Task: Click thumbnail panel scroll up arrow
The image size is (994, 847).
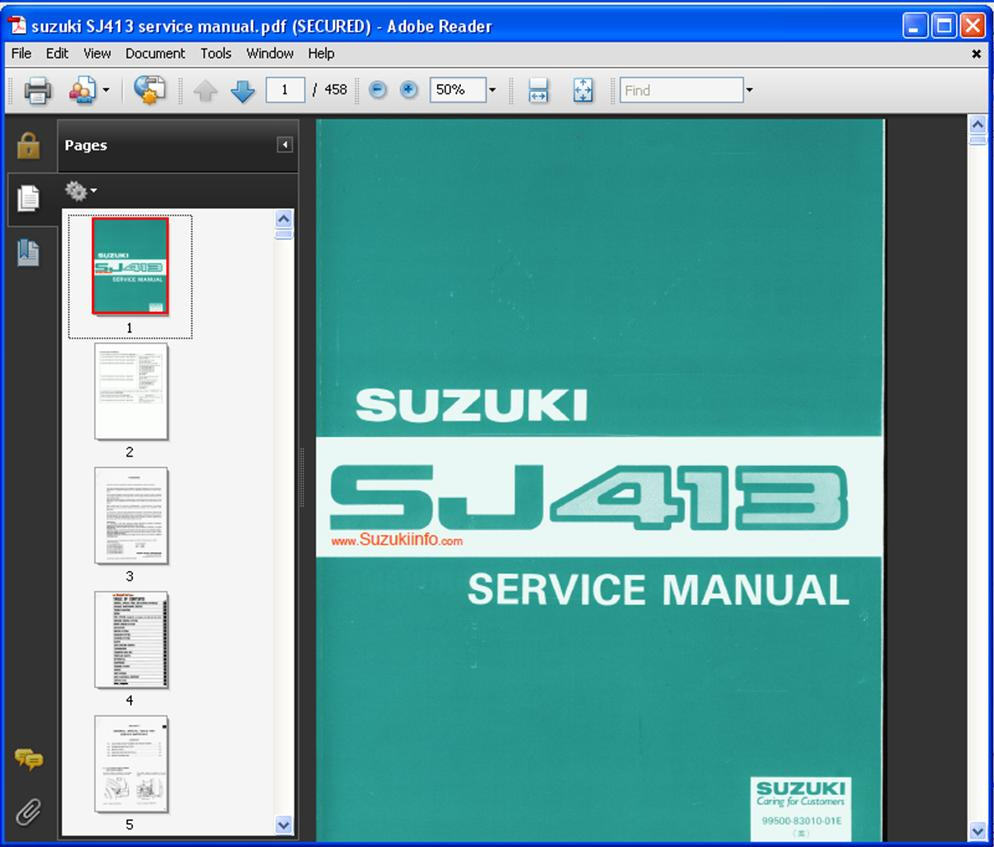Action: (x=283, y=219)
